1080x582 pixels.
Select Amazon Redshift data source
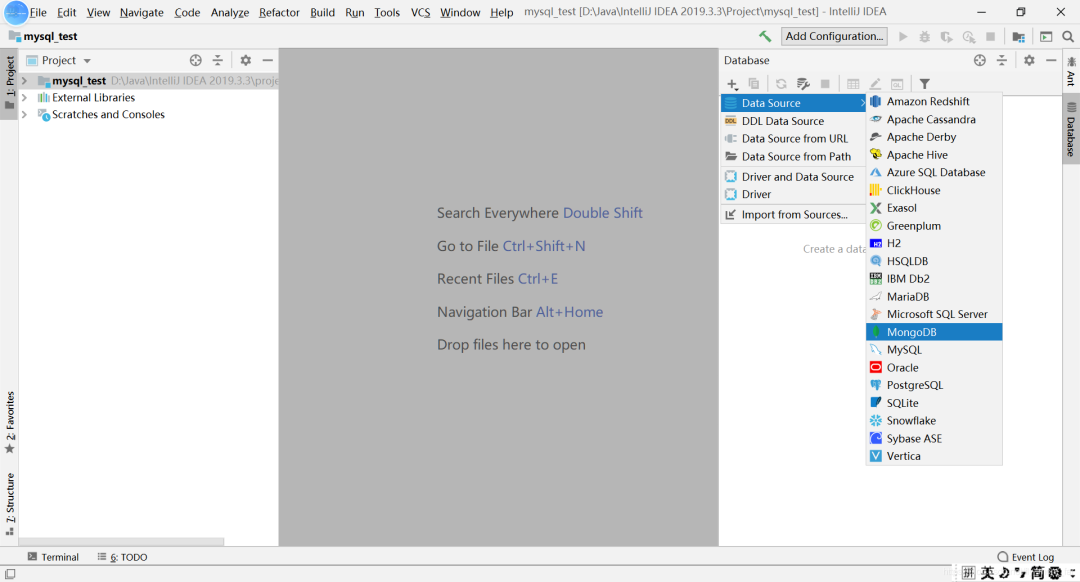[934, 101]
